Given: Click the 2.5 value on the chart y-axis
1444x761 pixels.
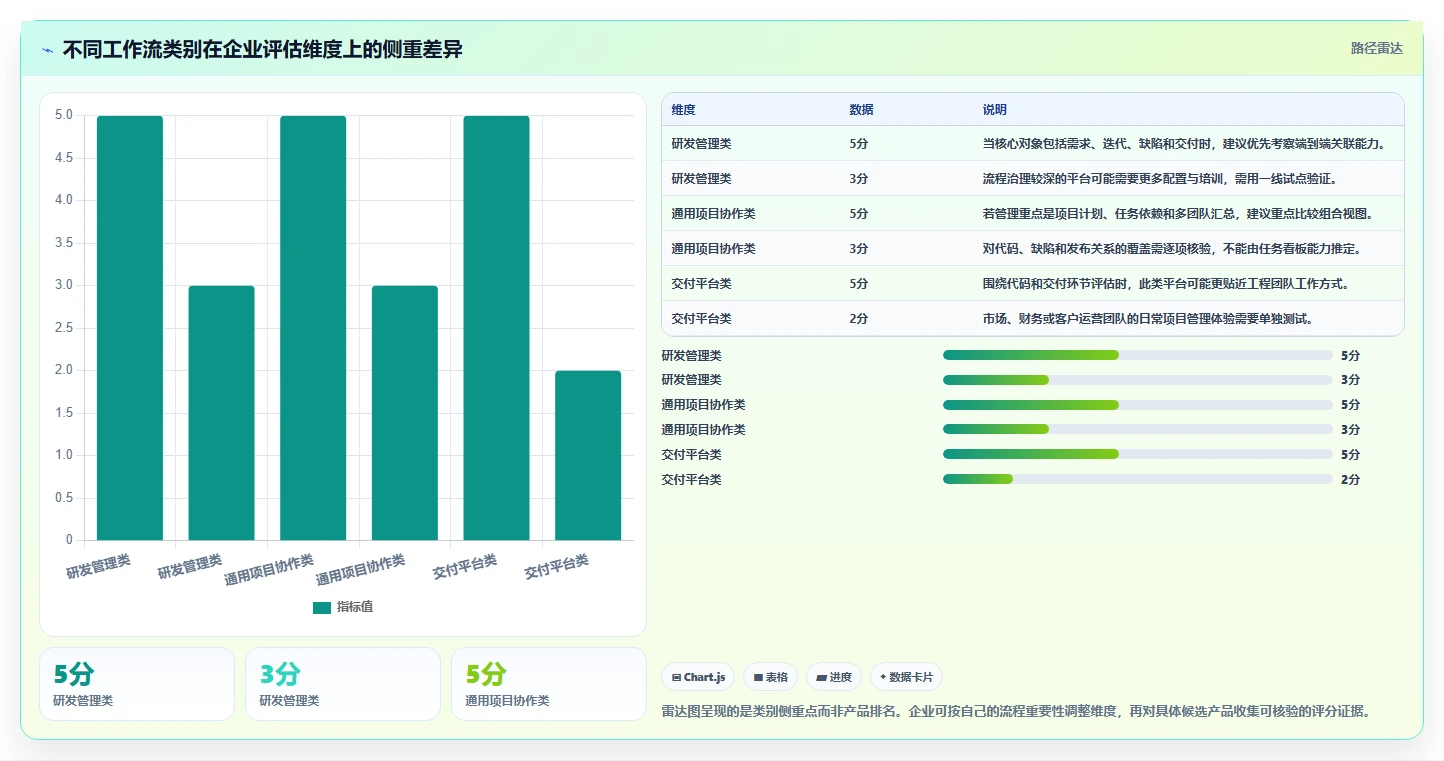Looking at the screenshot, I should pos(64,328).
